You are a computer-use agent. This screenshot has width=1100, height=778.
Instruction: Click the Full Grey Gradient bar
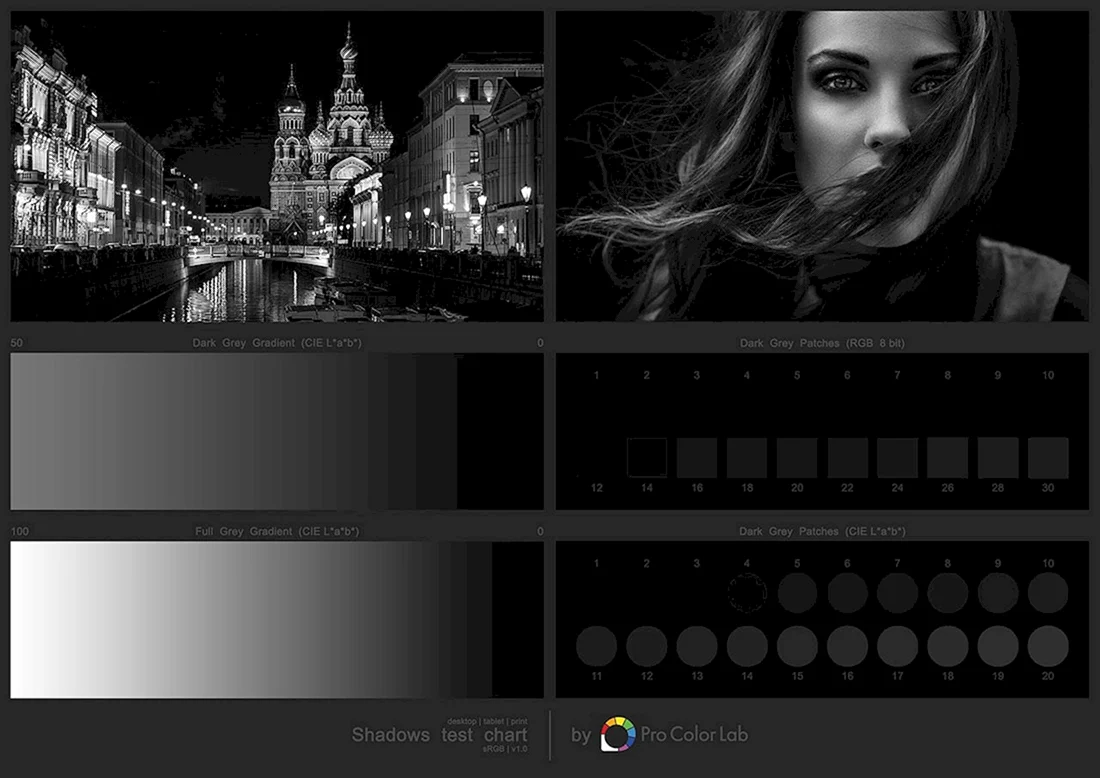[276, 619]
